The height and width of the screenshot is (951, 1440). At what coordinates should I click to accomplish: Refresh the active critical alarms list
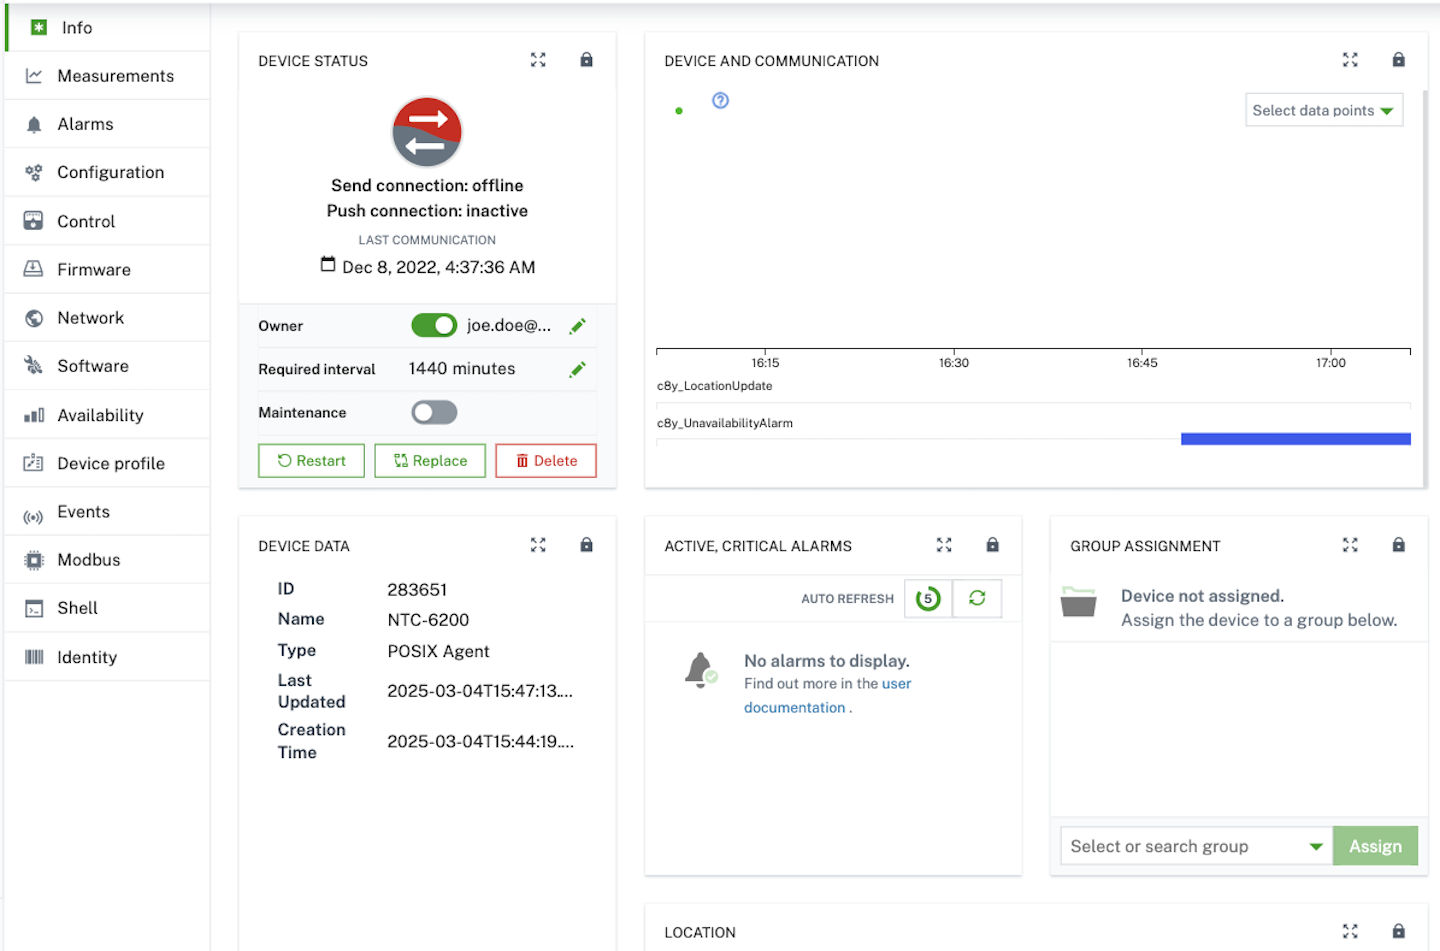977,598
